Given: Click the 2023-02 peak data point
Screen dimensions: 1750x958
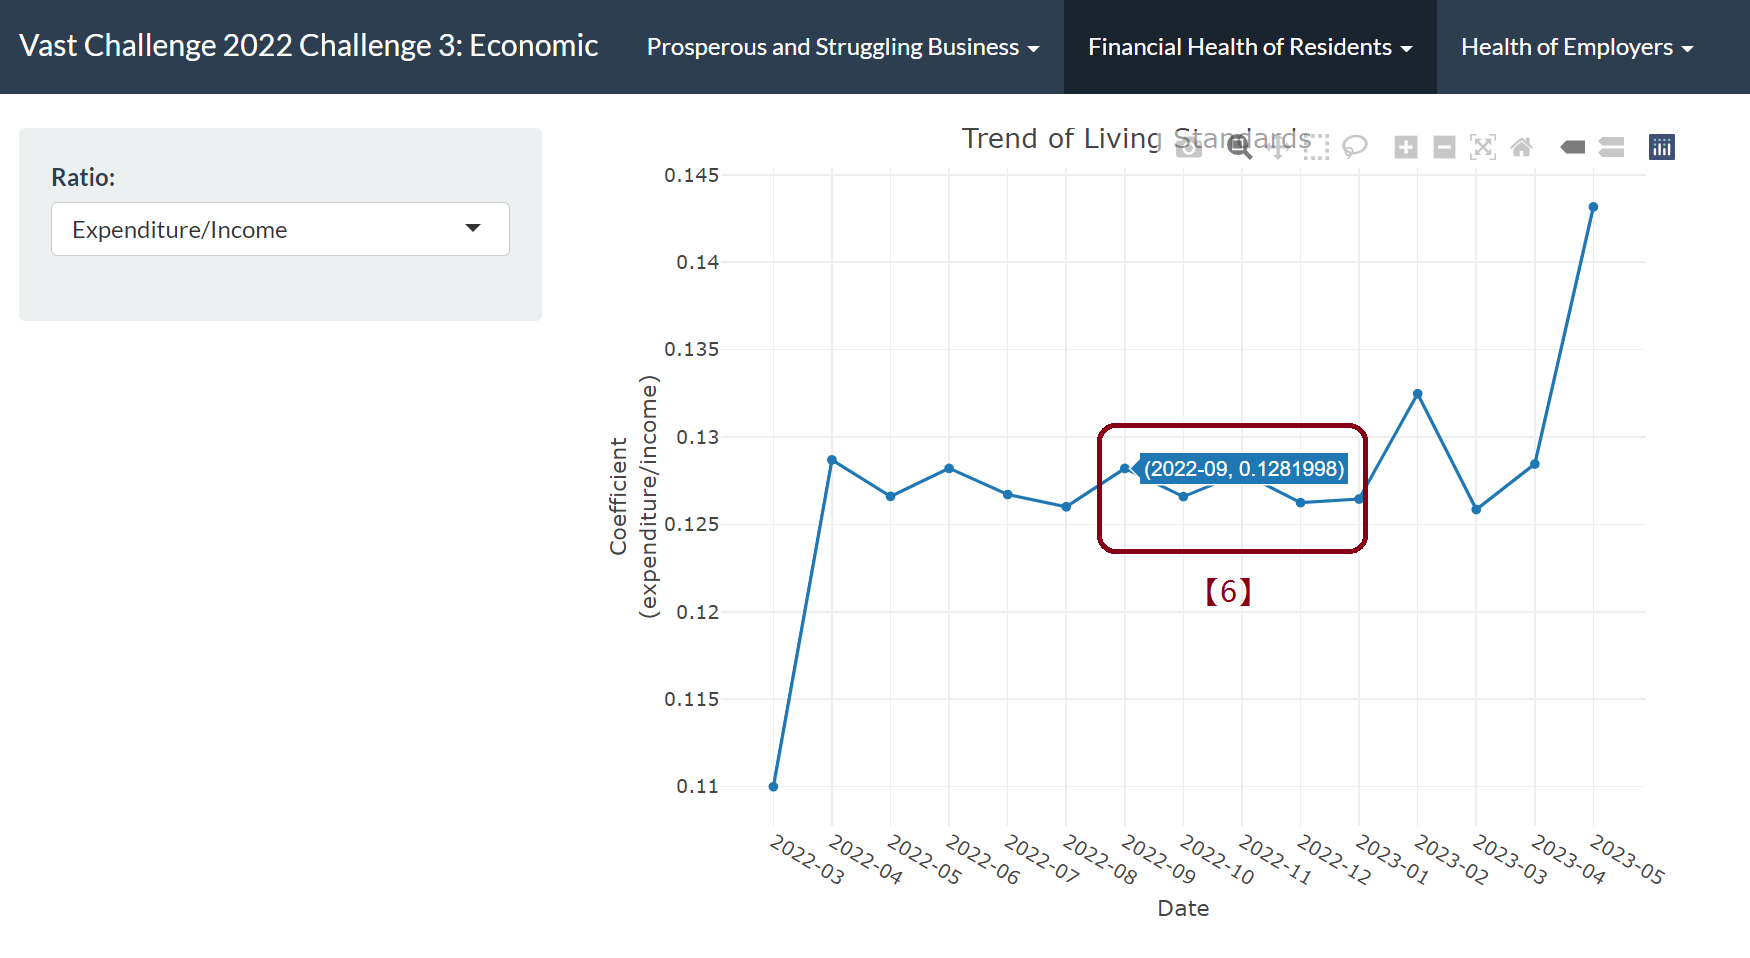Looking at the screenshot, I should tap(1417, 394).
